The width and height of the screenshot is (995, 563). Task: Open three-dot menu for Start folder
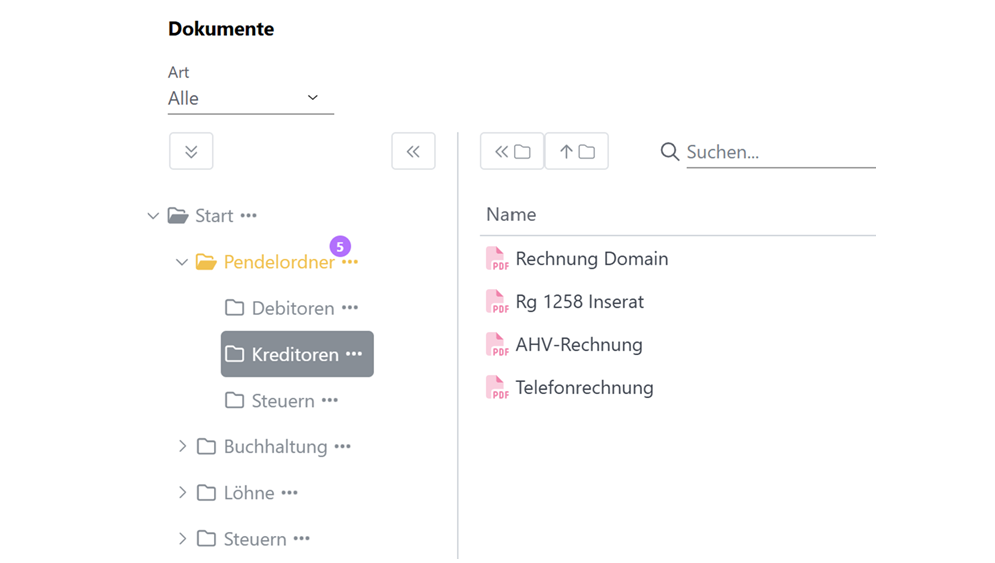[x=248, y=216]
